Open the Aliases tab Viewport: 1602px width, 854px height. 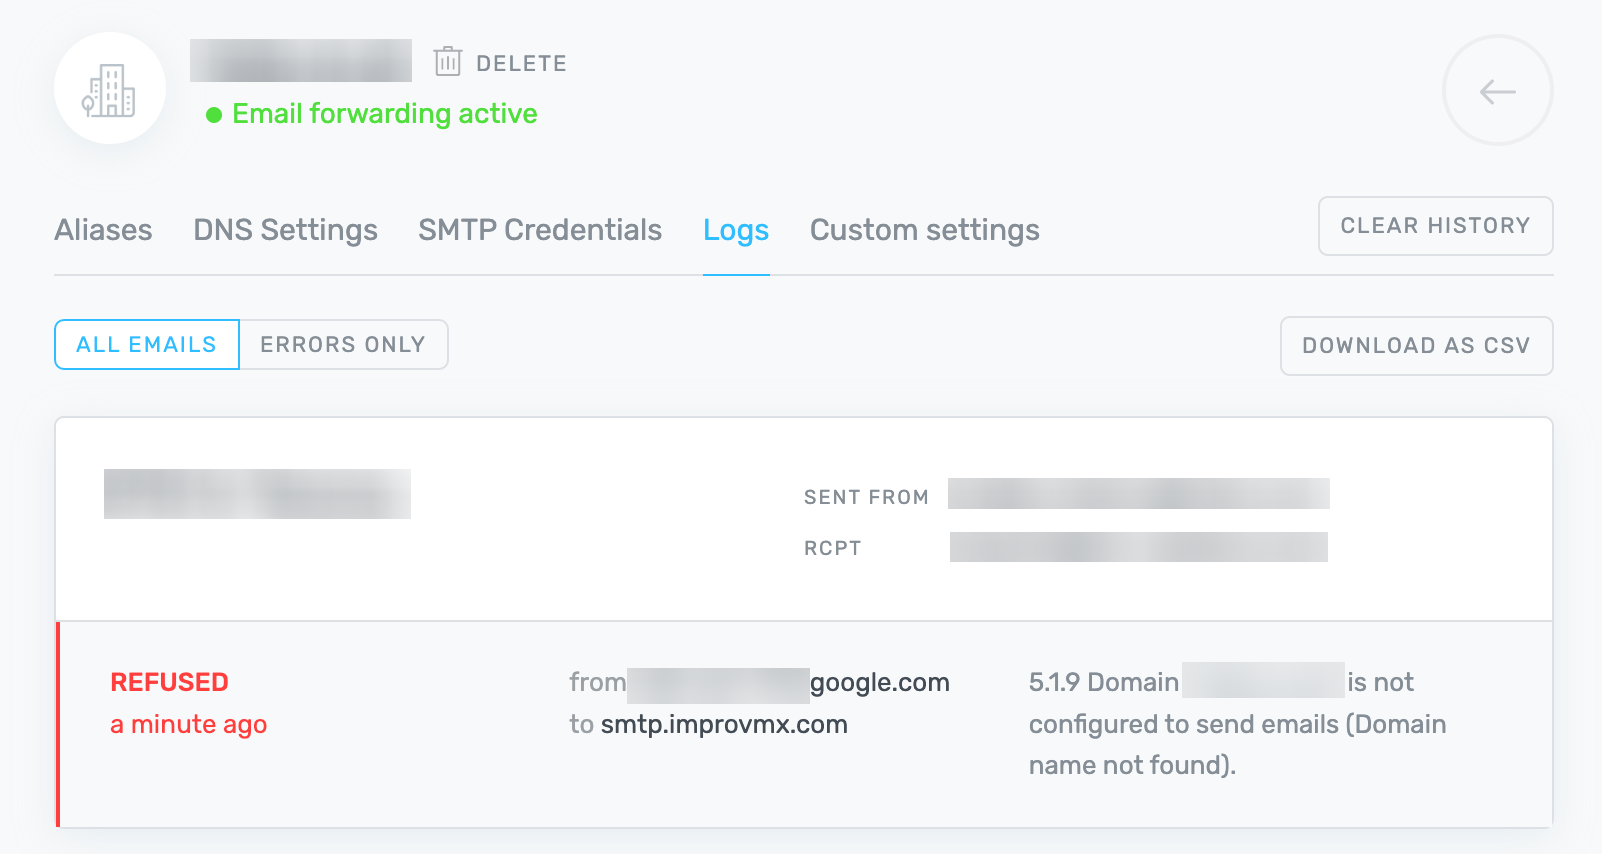103,230
